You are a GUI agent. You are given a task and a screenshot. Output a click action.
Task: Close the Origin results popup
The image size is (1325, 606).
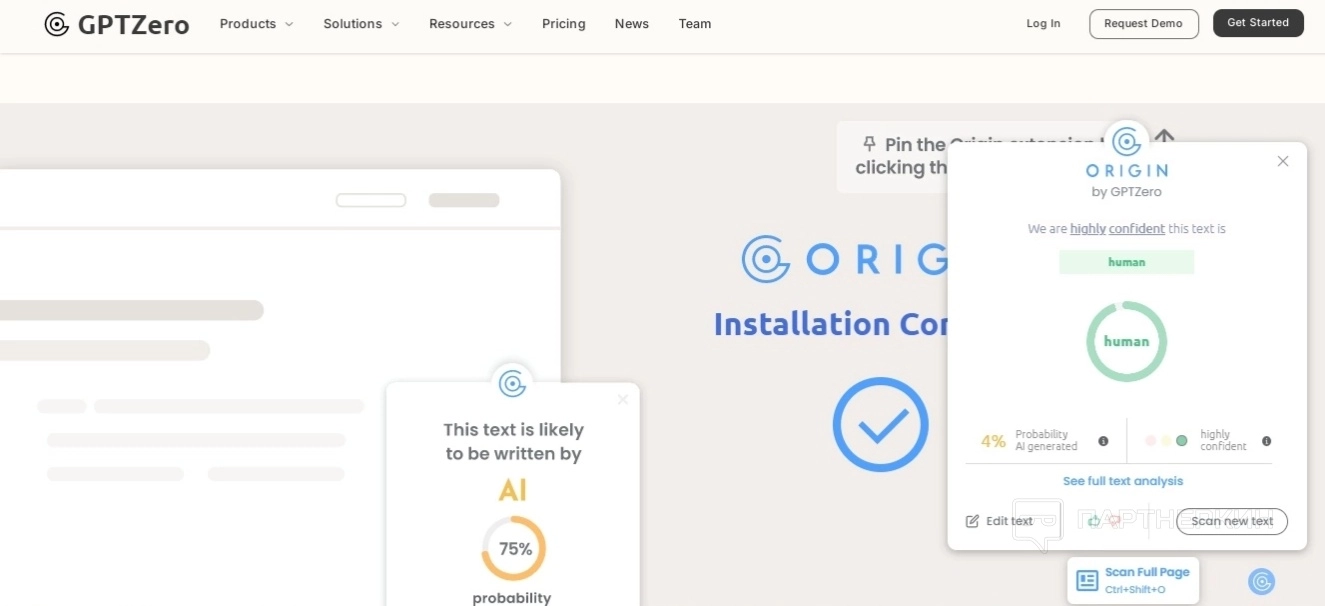point(1283,161)
